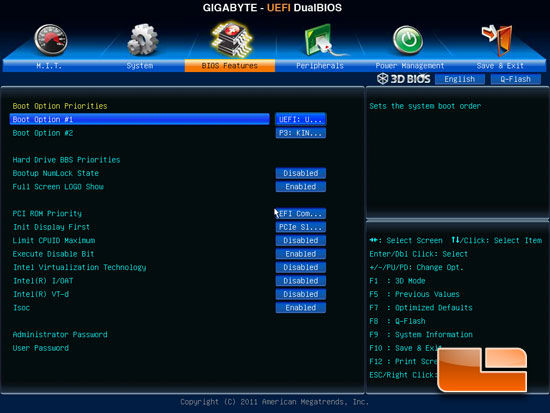The width and height of the screenshot is (550, 413).
Task: Toggle Intel(R) VT-d value
Action: click(x=301, y=294)
